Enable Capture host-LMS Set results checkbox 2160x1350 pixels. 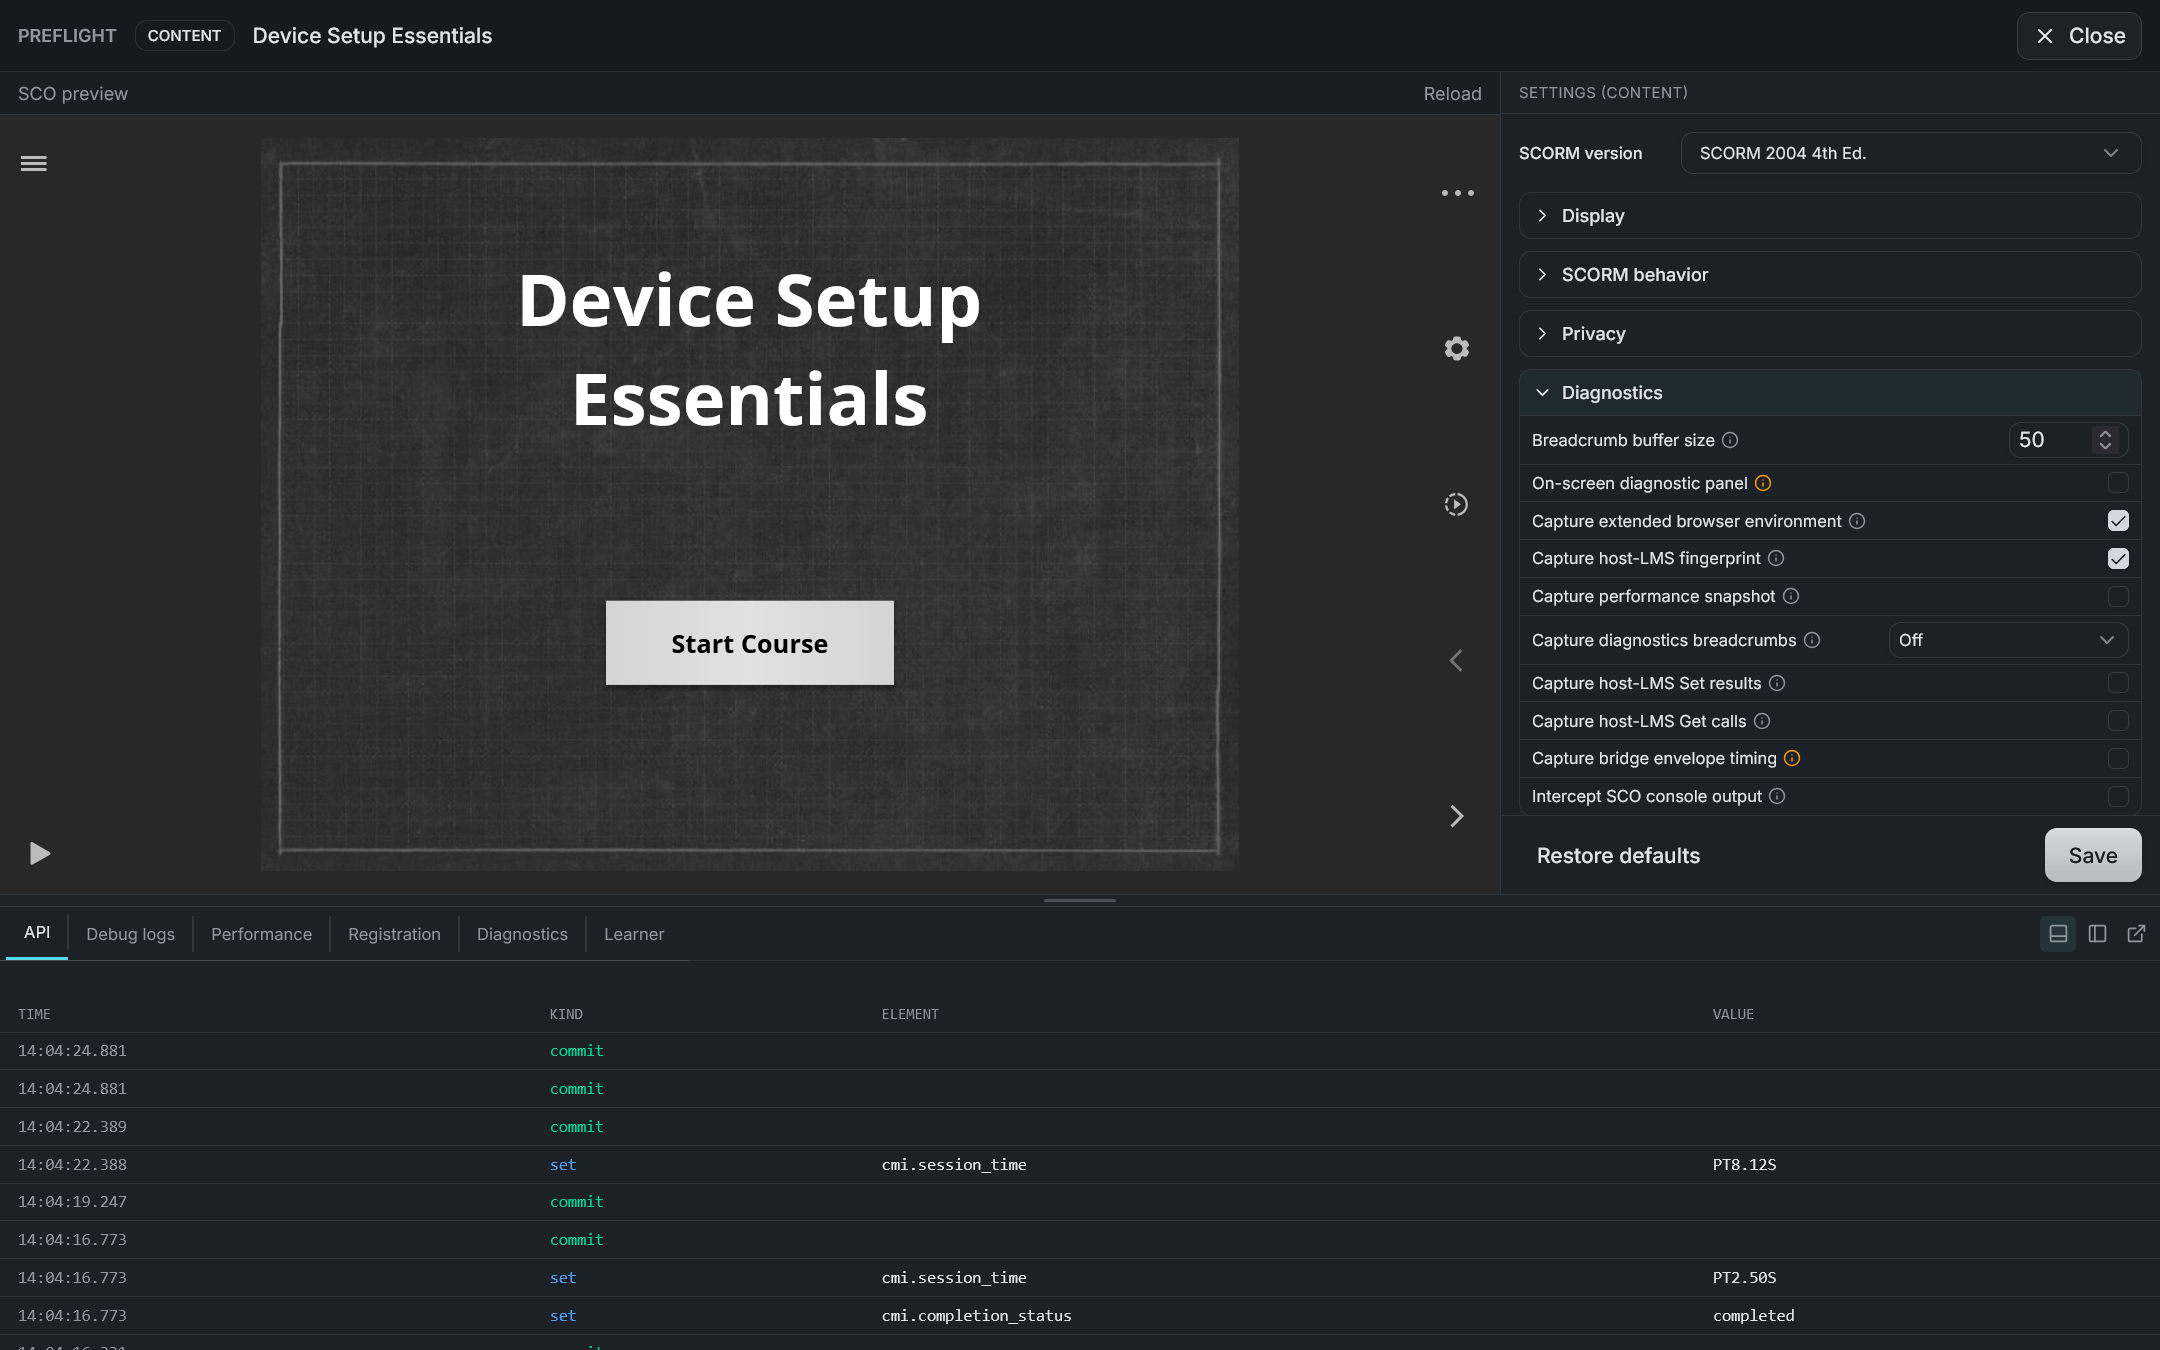tap(2118, 683)
